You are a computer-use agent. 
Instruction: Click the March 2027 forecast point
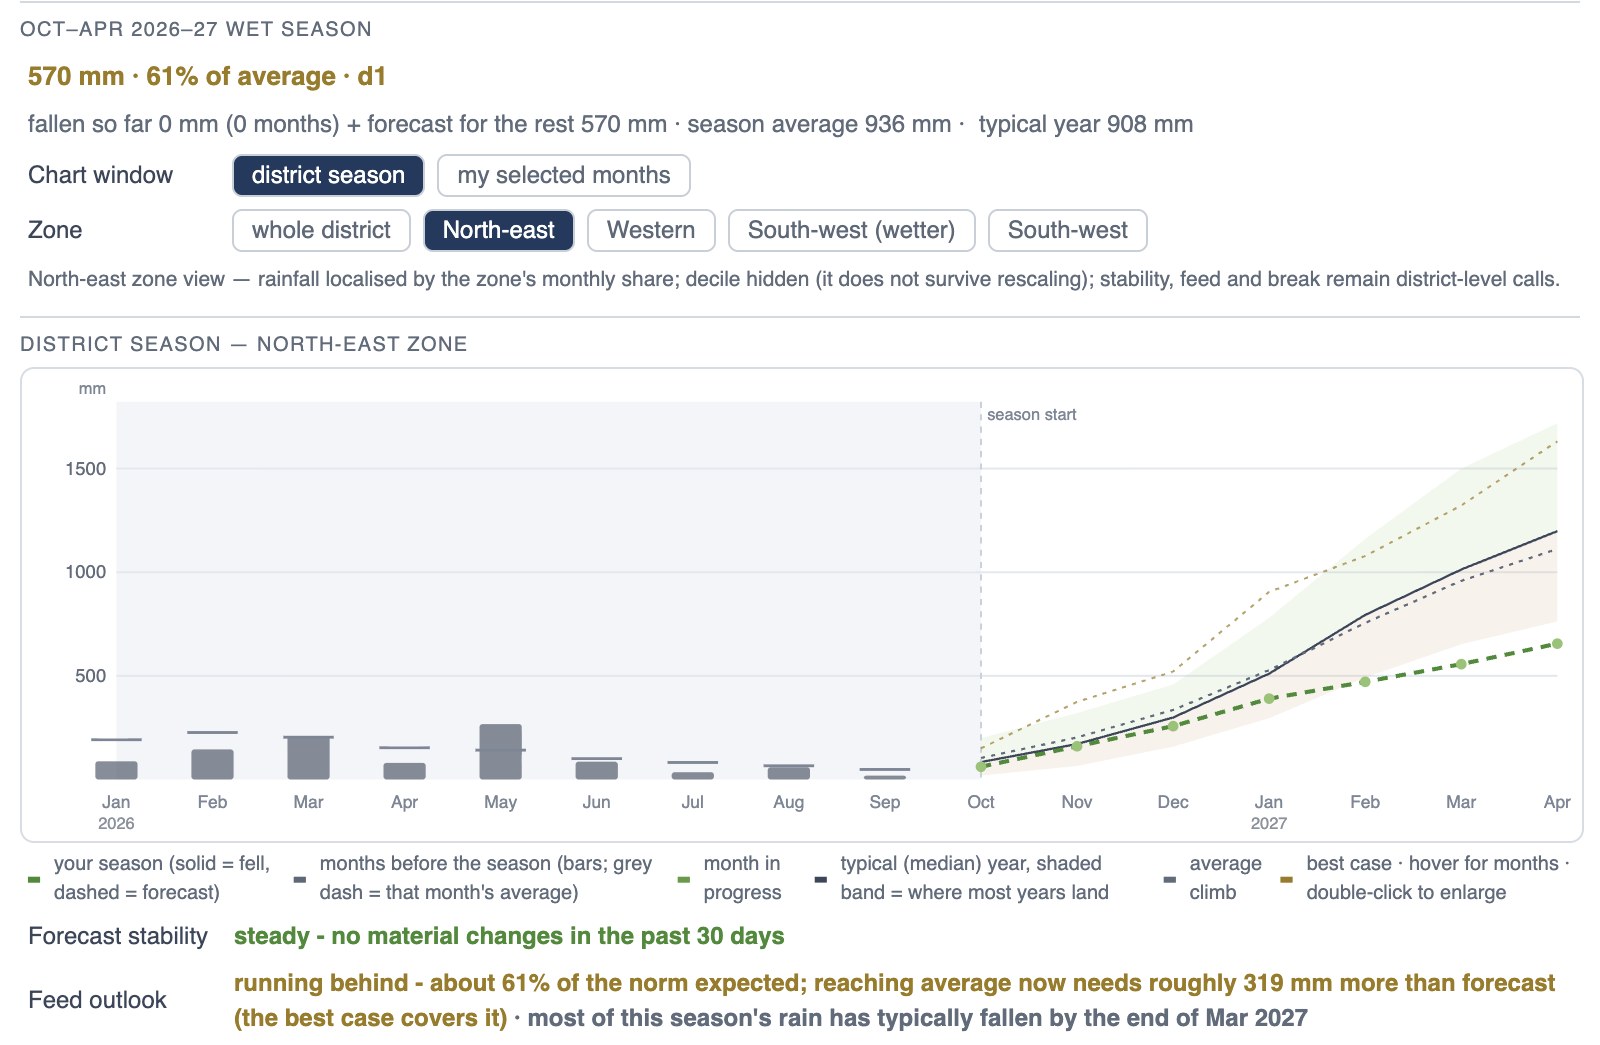(1461, 664)
